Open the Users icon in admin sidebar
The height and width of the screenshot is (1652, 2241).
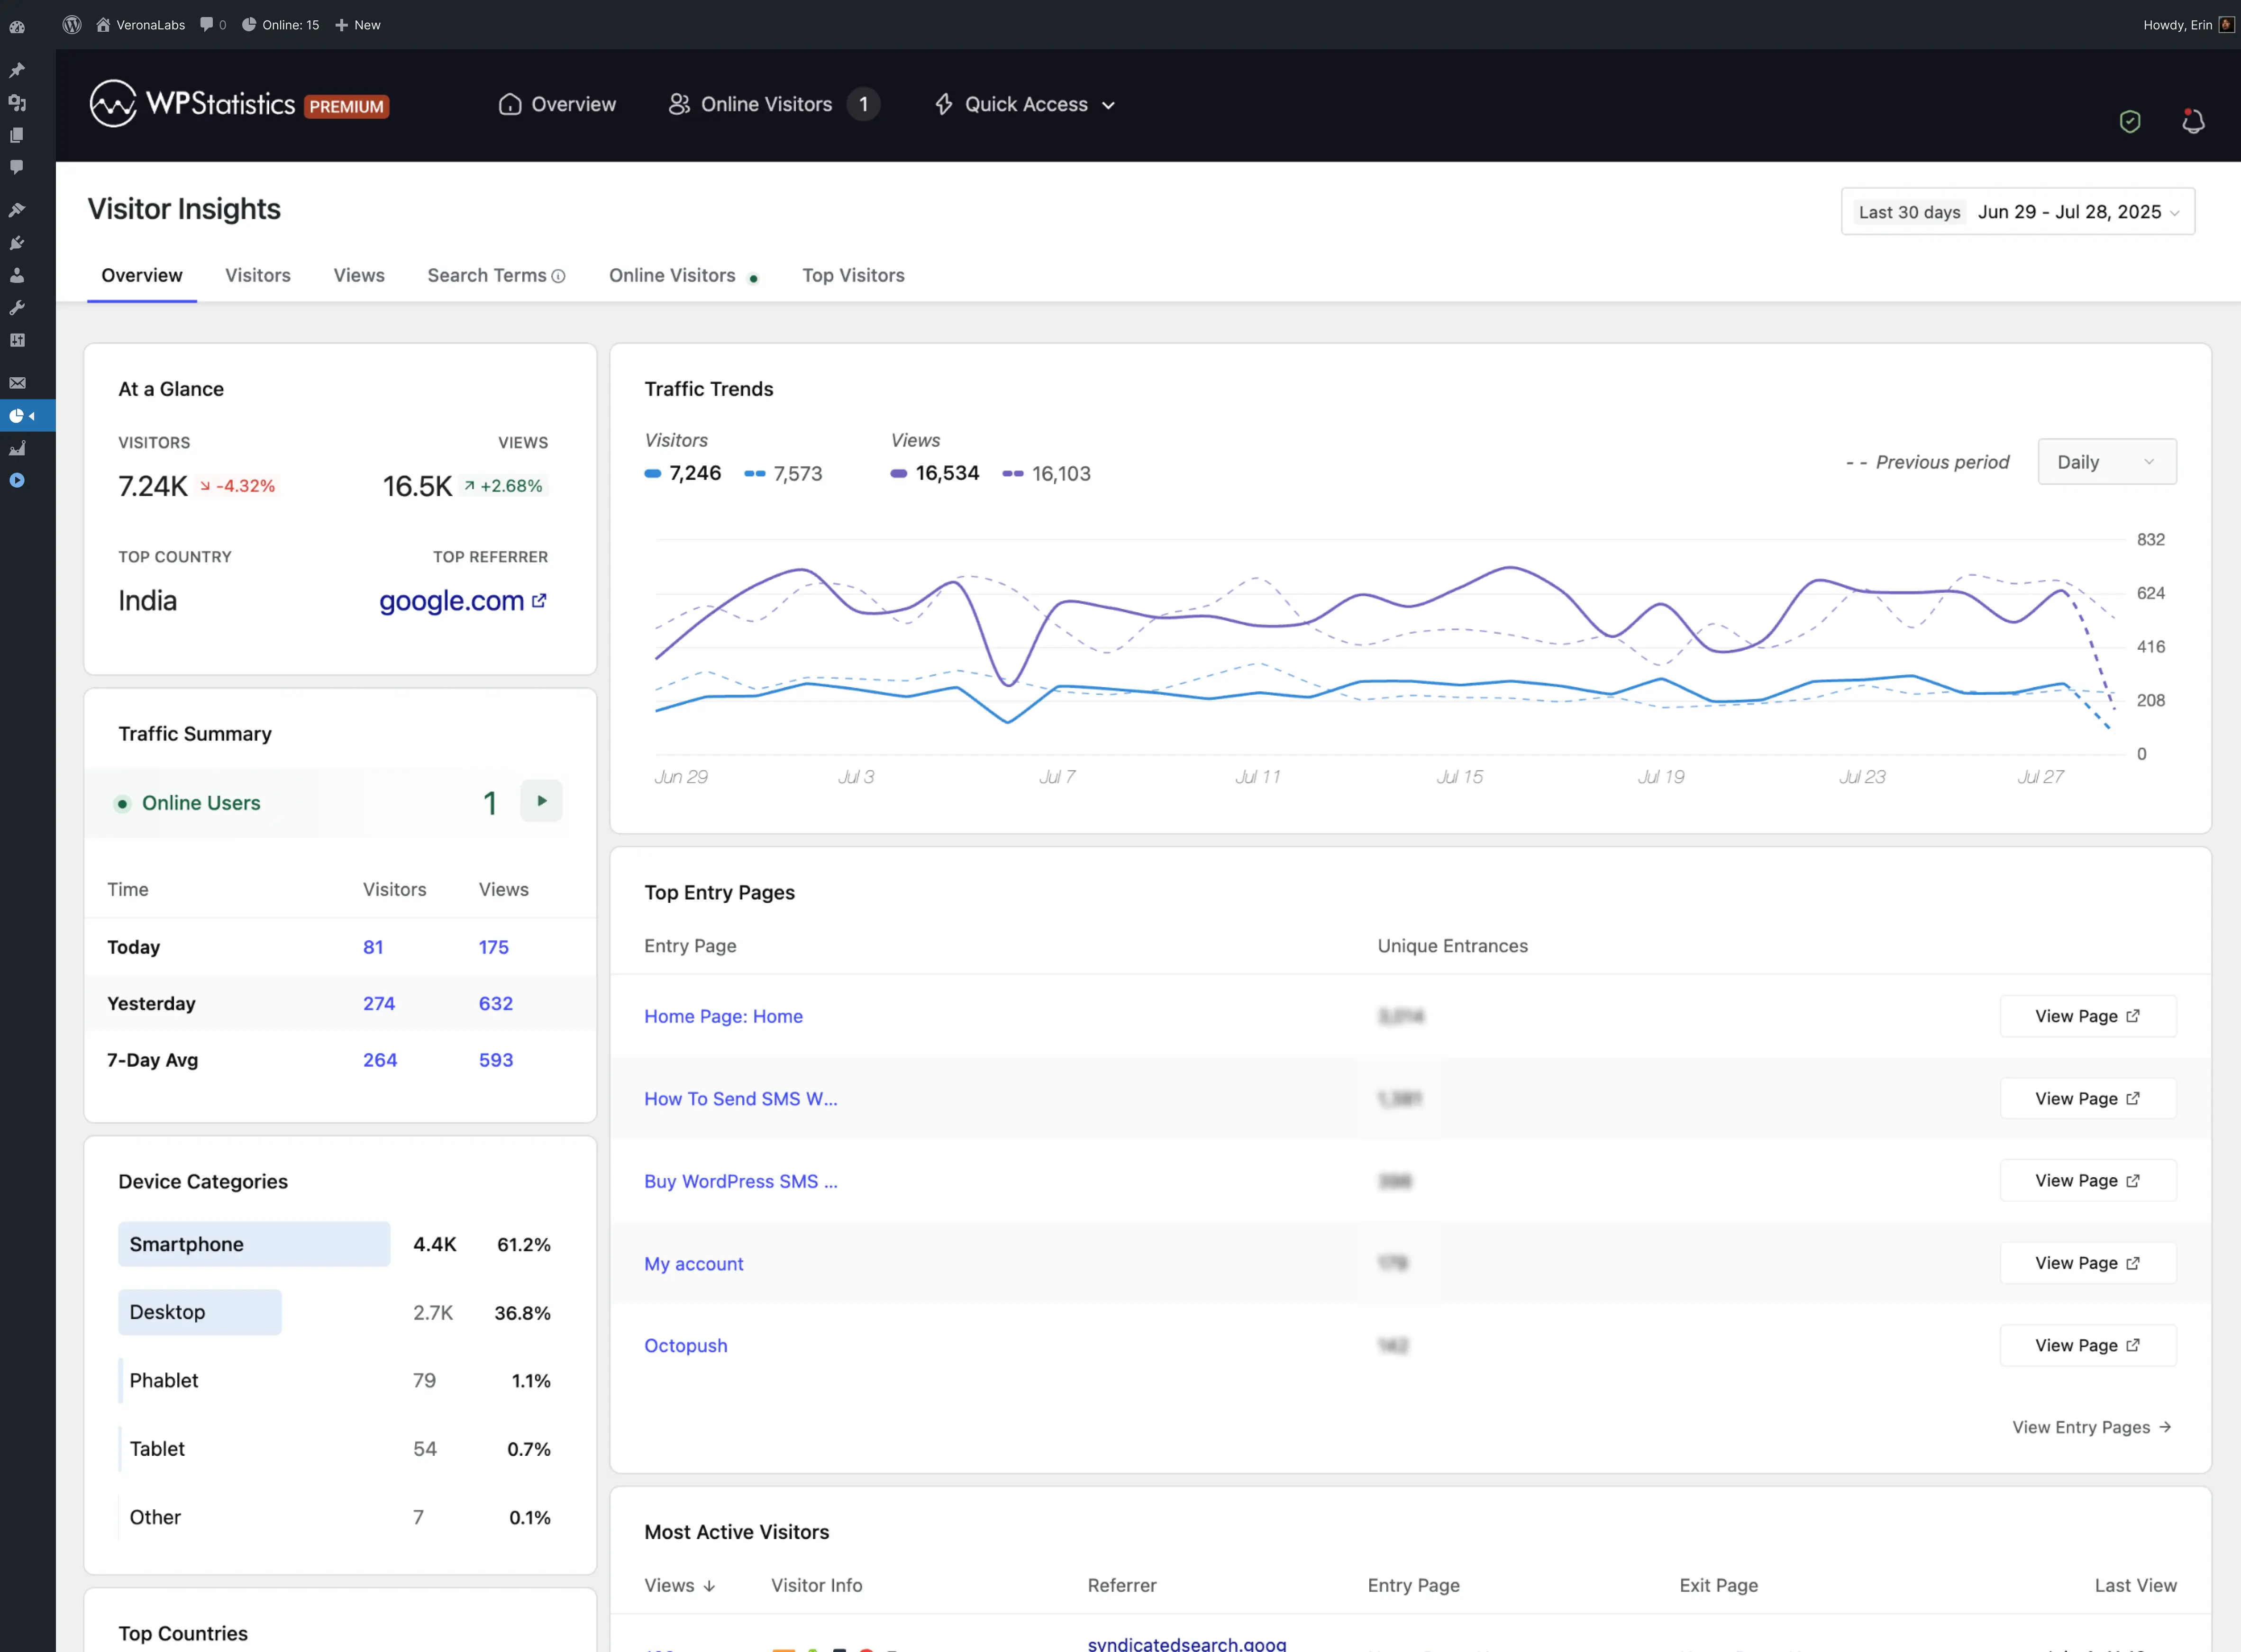17,275
